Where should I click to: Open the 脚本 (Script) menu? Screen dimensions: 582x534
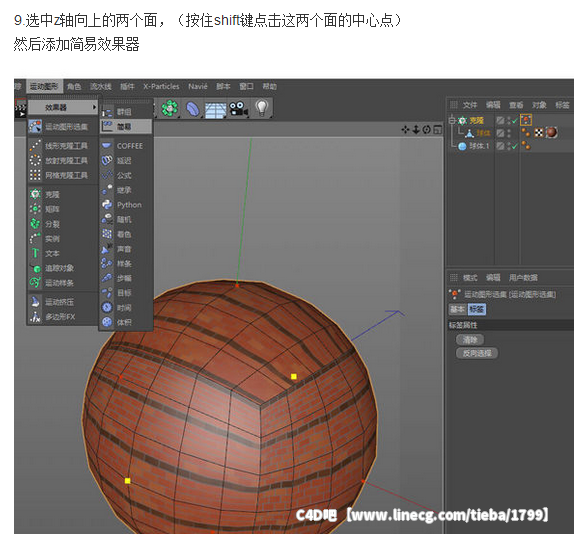coord(223,86)
